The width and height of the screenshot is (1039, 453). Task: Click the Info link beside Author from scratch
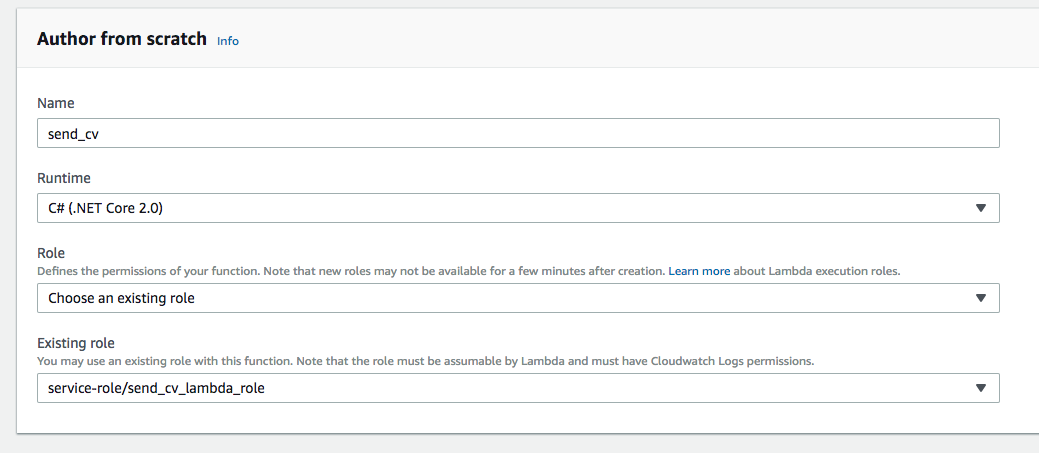[228, 41]
